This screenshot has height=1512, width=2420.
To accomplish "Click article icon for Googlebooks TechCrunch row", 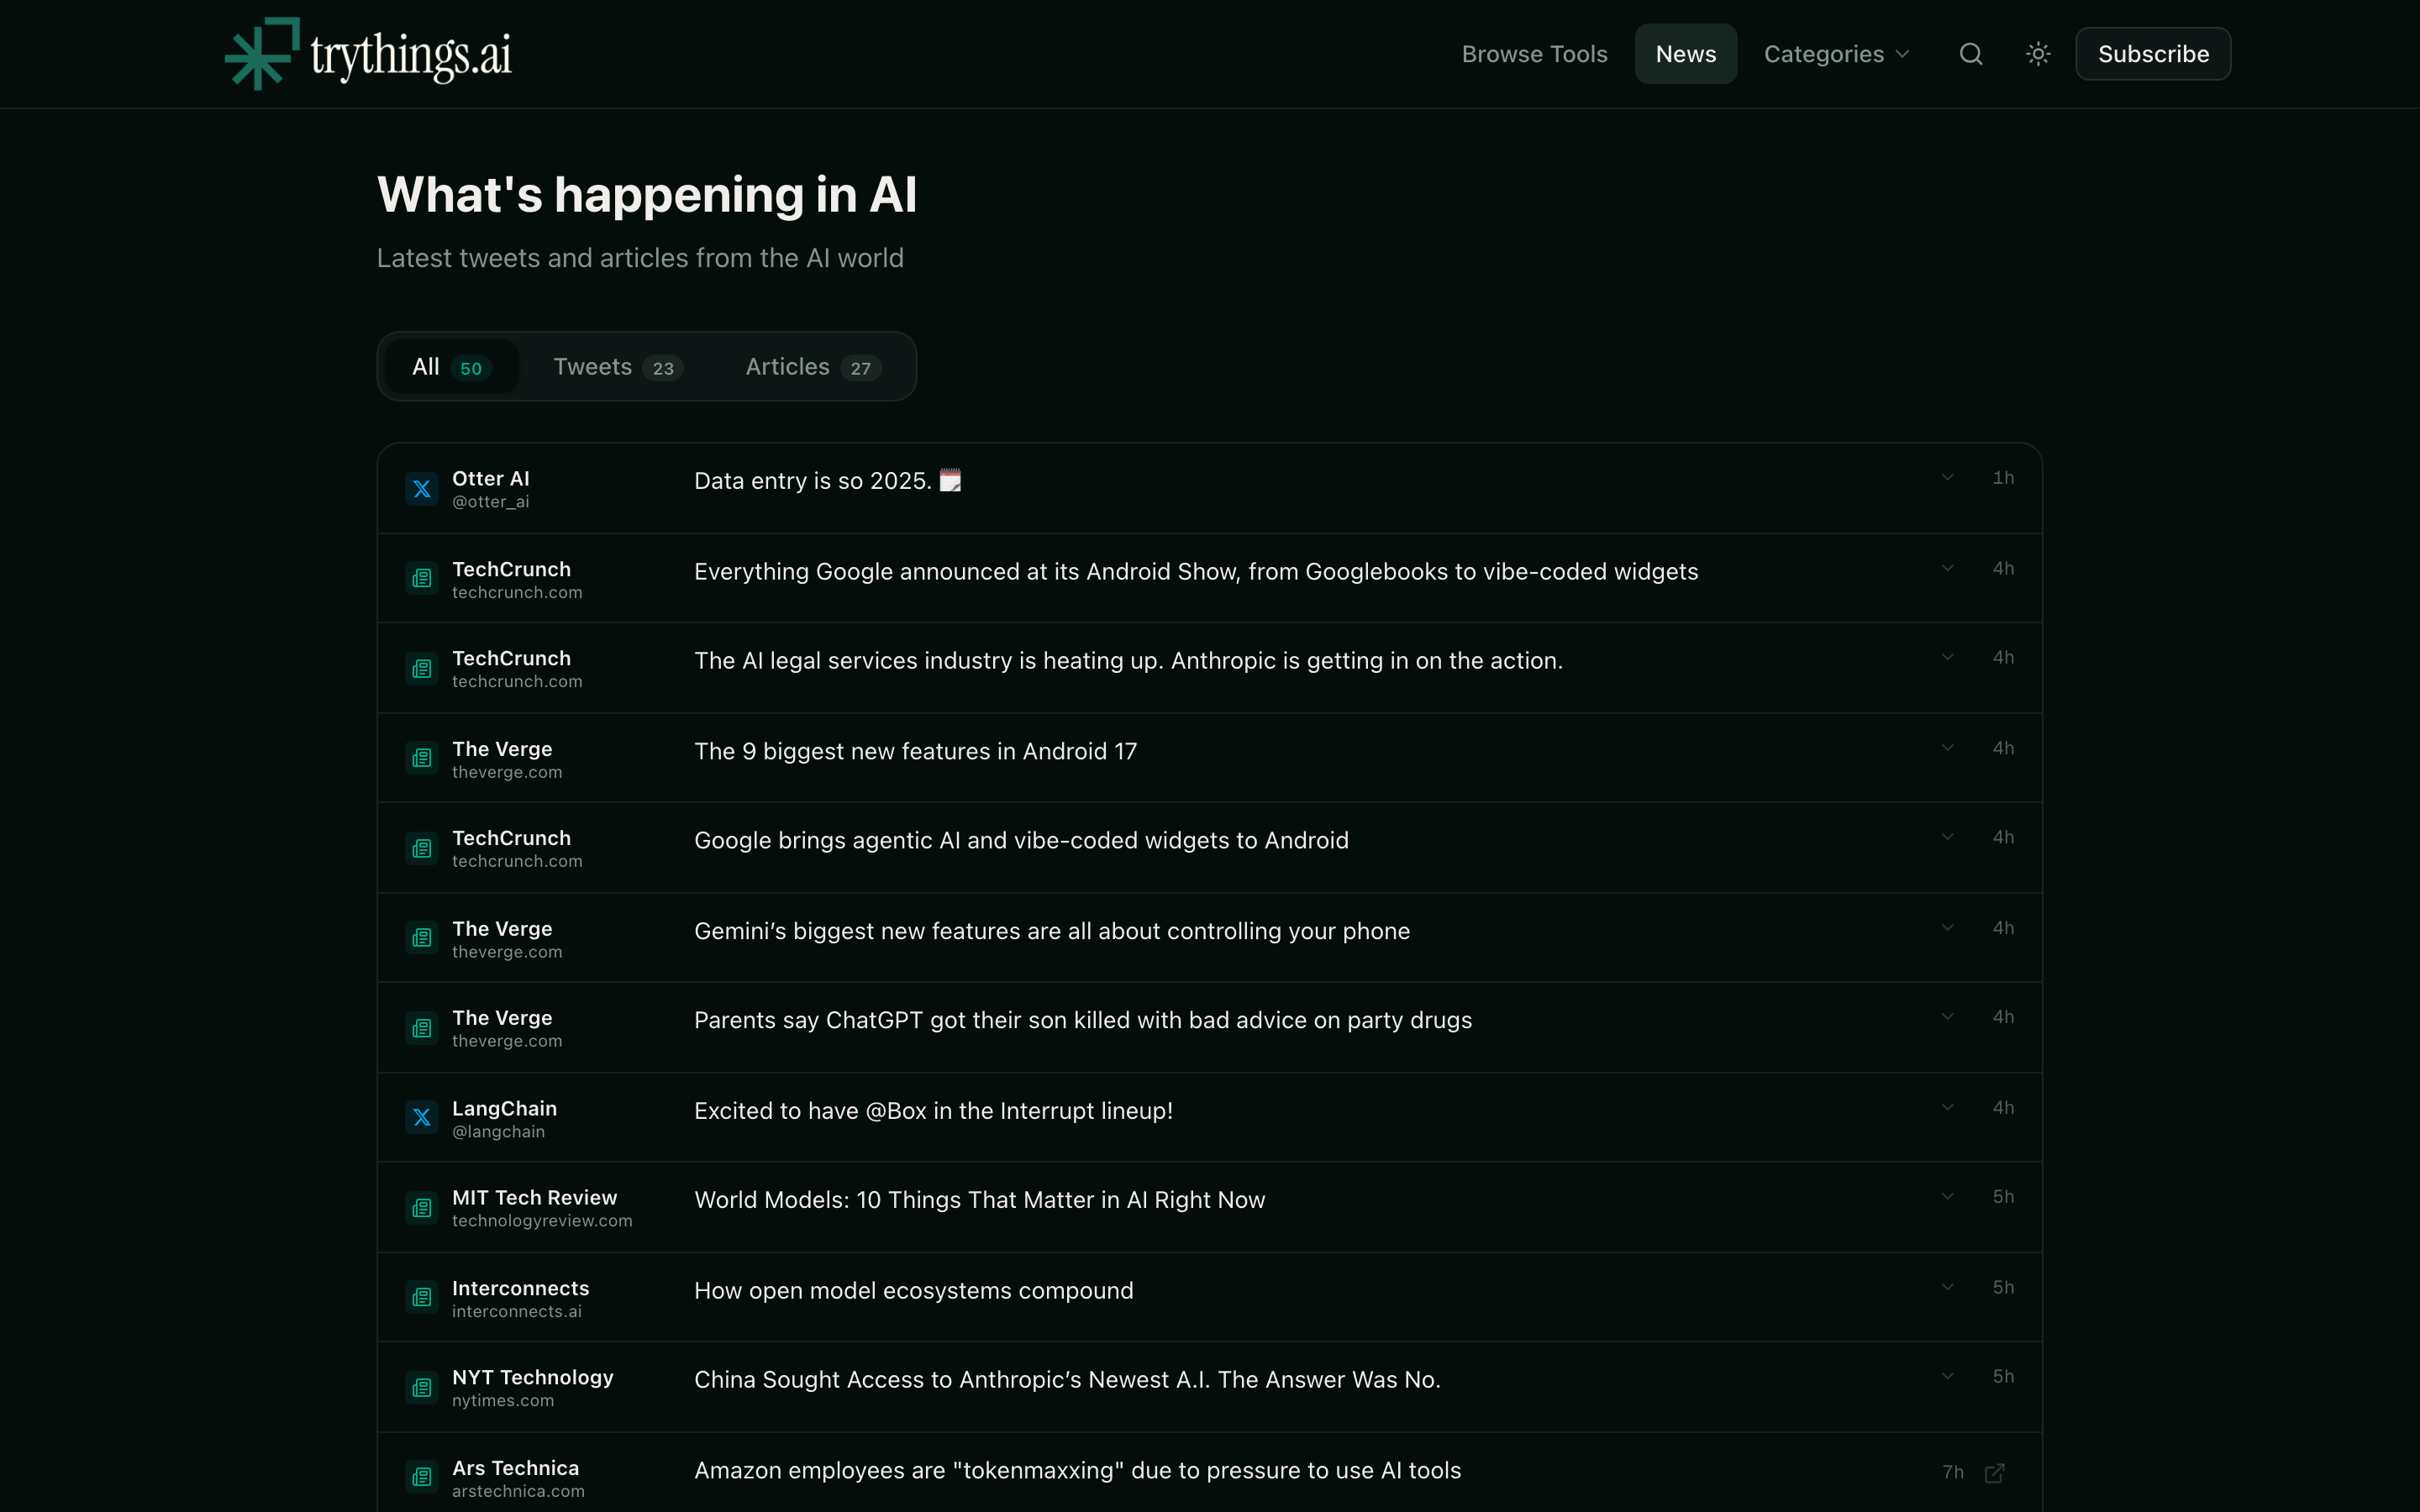I will 422,579.
